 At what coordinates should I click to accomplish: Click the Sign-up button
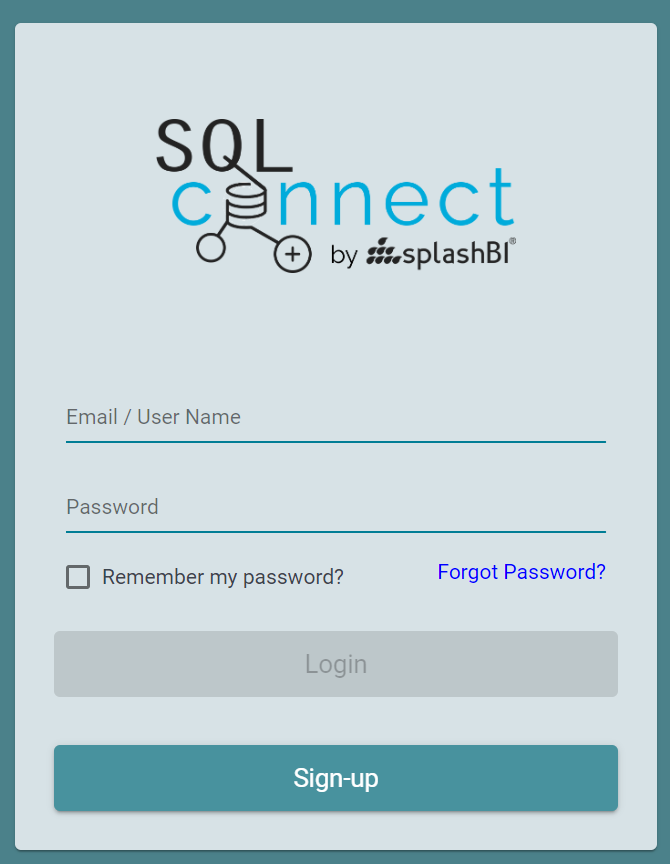click(x=336, y=778)
